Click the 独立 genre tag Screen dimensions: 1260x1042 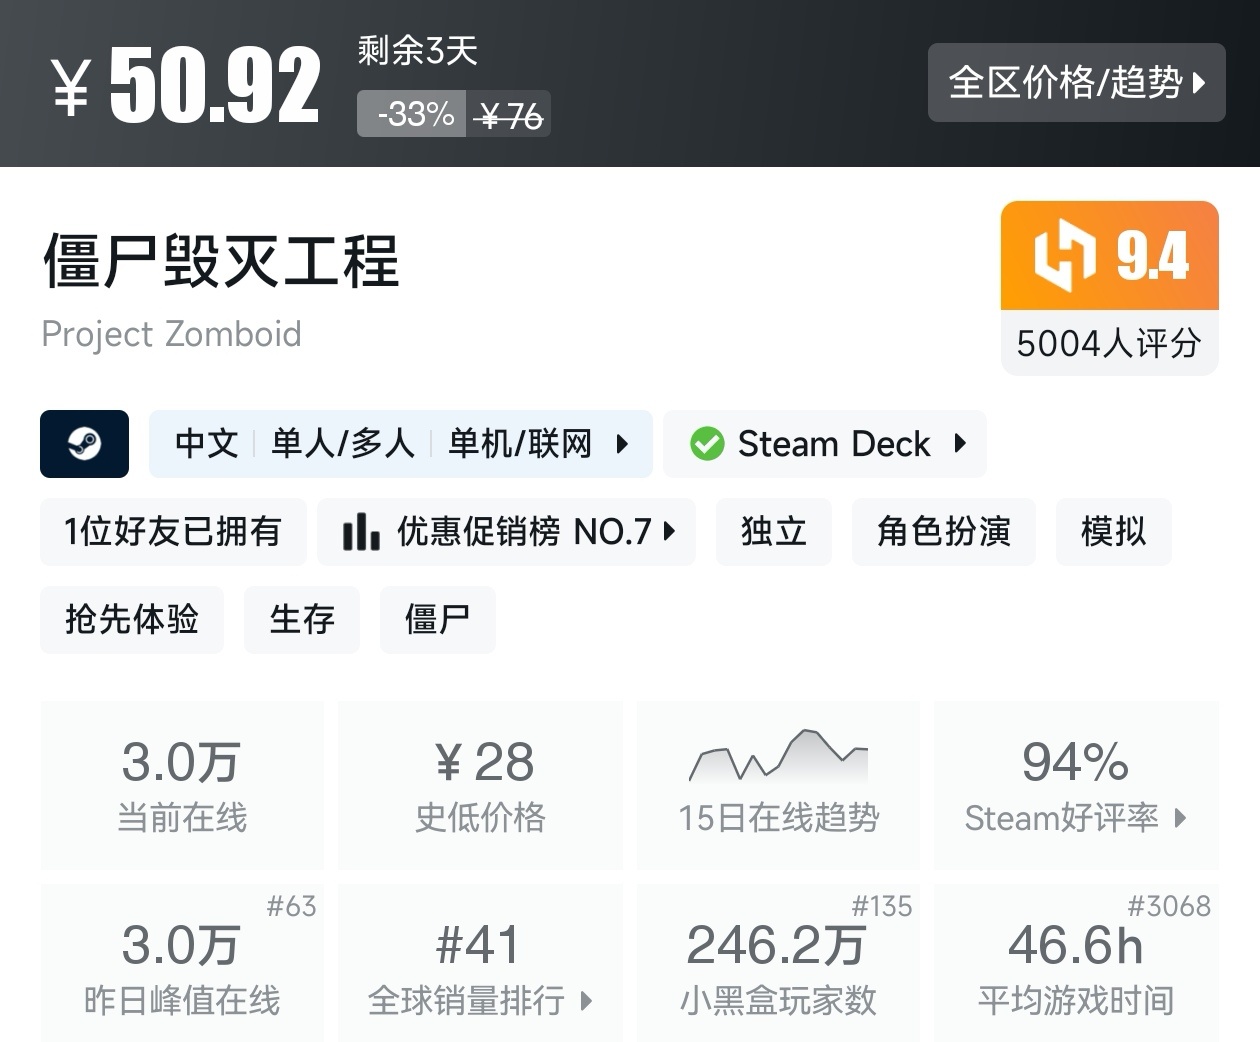pos(774,532)
